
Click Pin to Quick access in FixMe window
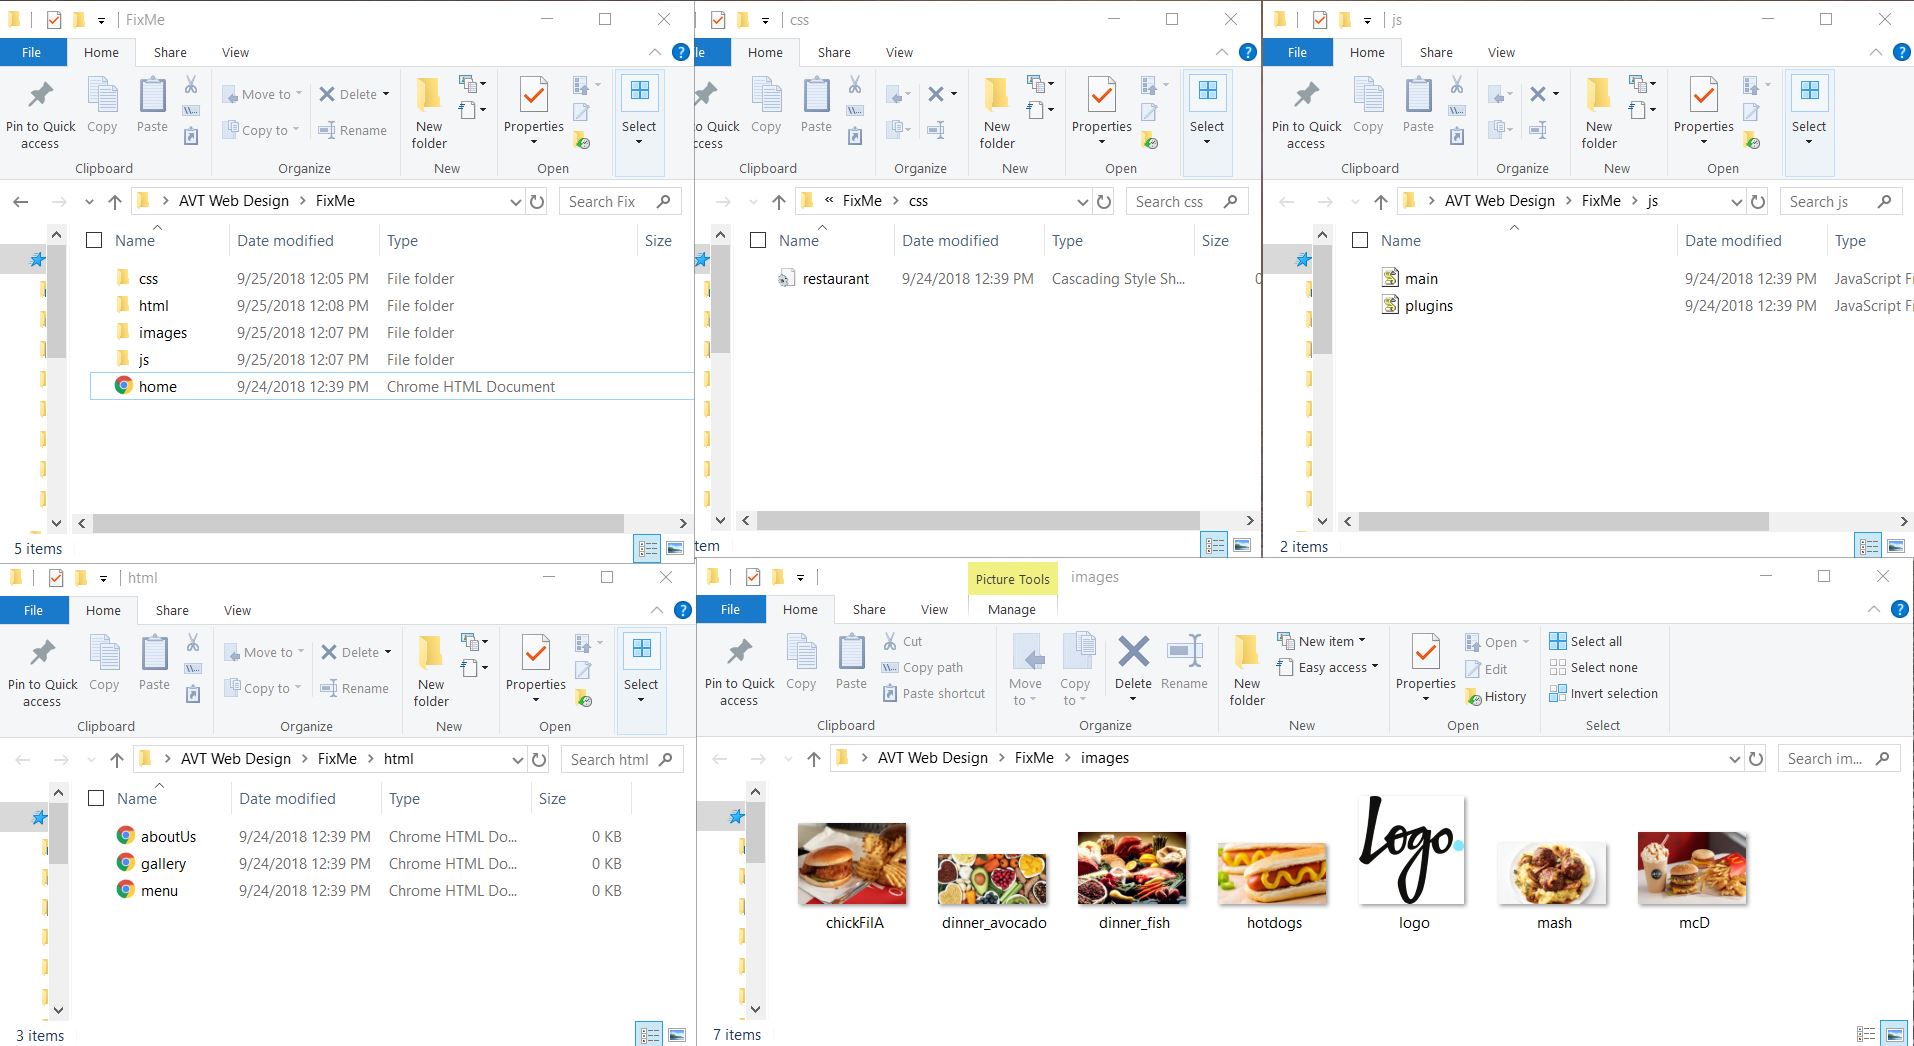click(40, 115)
